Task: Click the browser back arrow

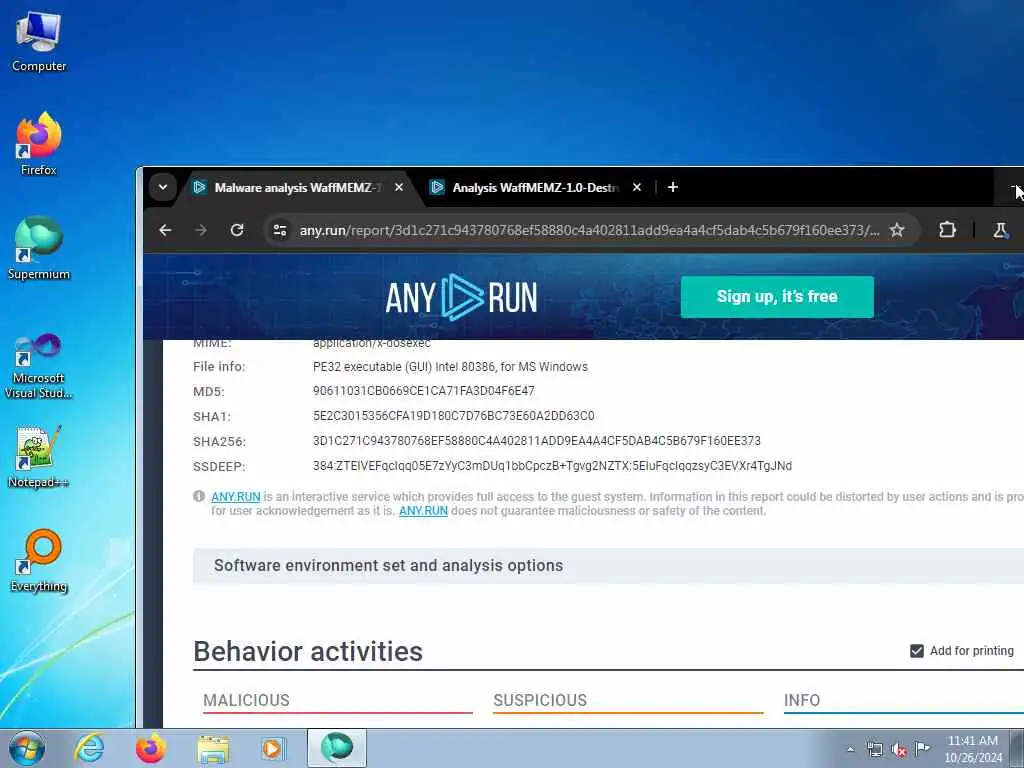Action: pyautogui.click(x=165, y=230)
